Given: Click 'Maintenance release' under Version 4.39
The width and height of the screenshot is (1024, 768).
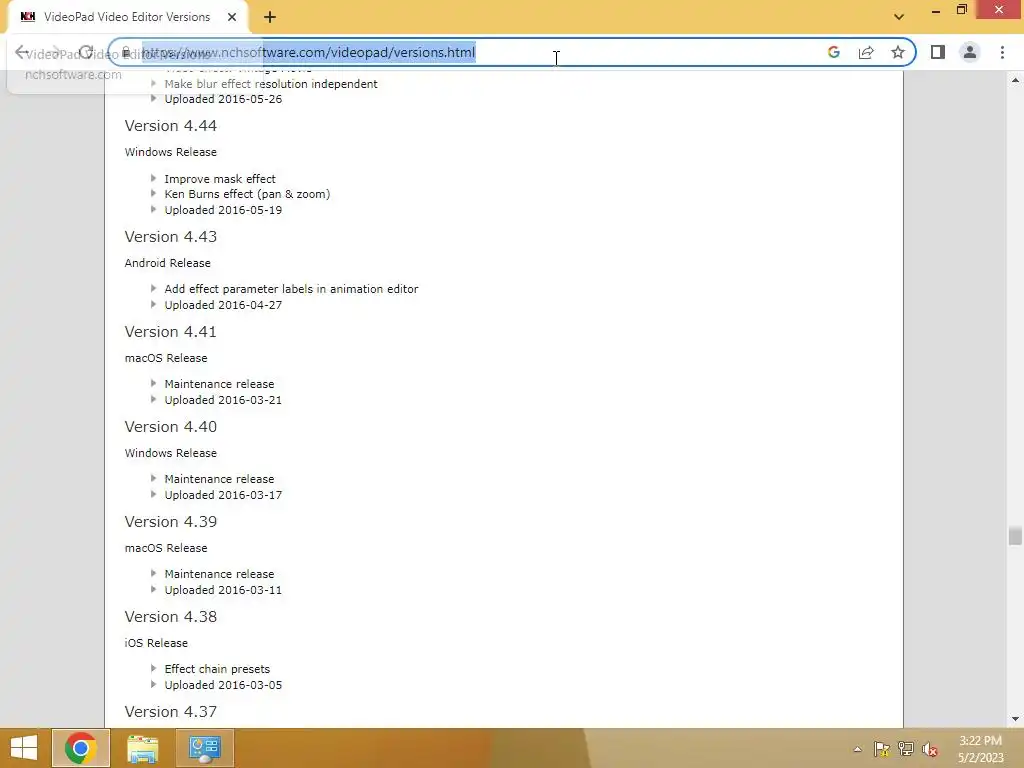Looking at the screenshot, I should tap(219, 574).
